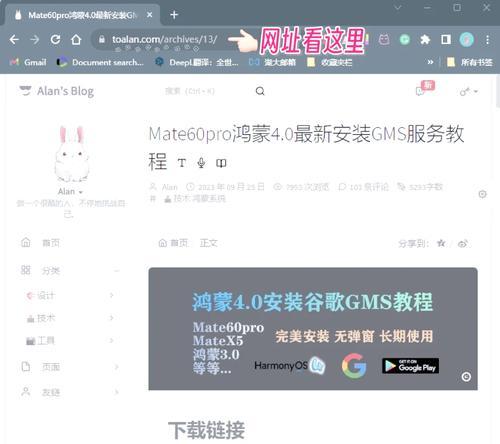500x444 pixels.
Task: Click the 下载链接 heading
Action: pyautogui.click(x=206, y=430)
